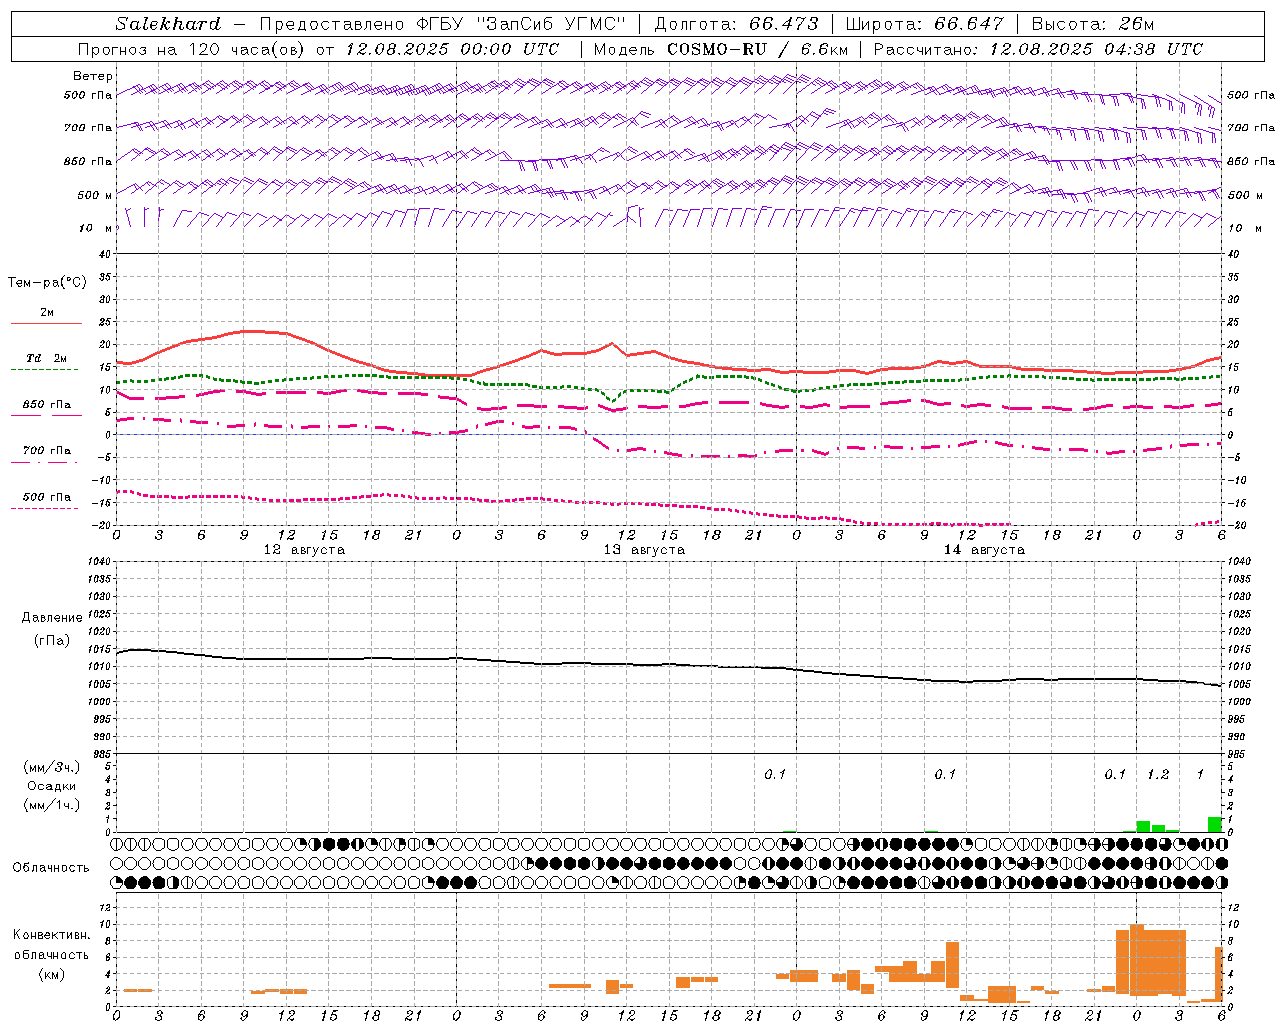
Task: Click the 12 августа date label
Action: click(x=304, y=550)
